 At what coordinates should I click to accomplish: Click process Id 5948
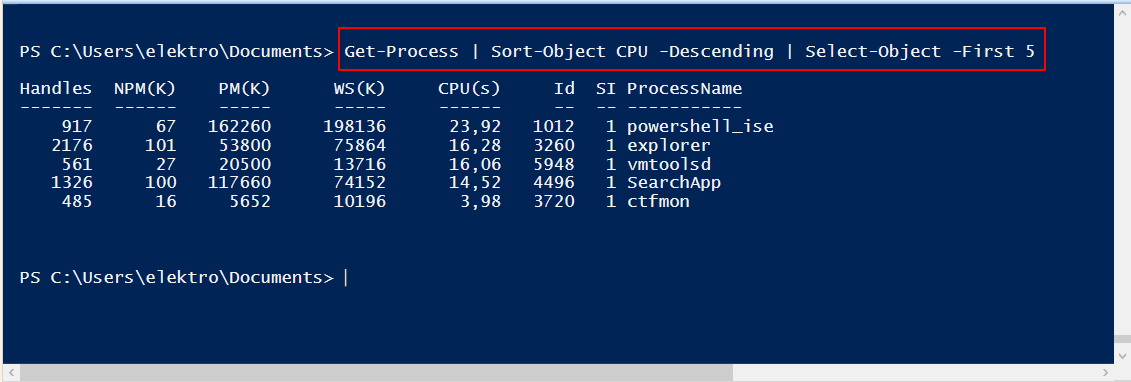[x=553, y=164]
